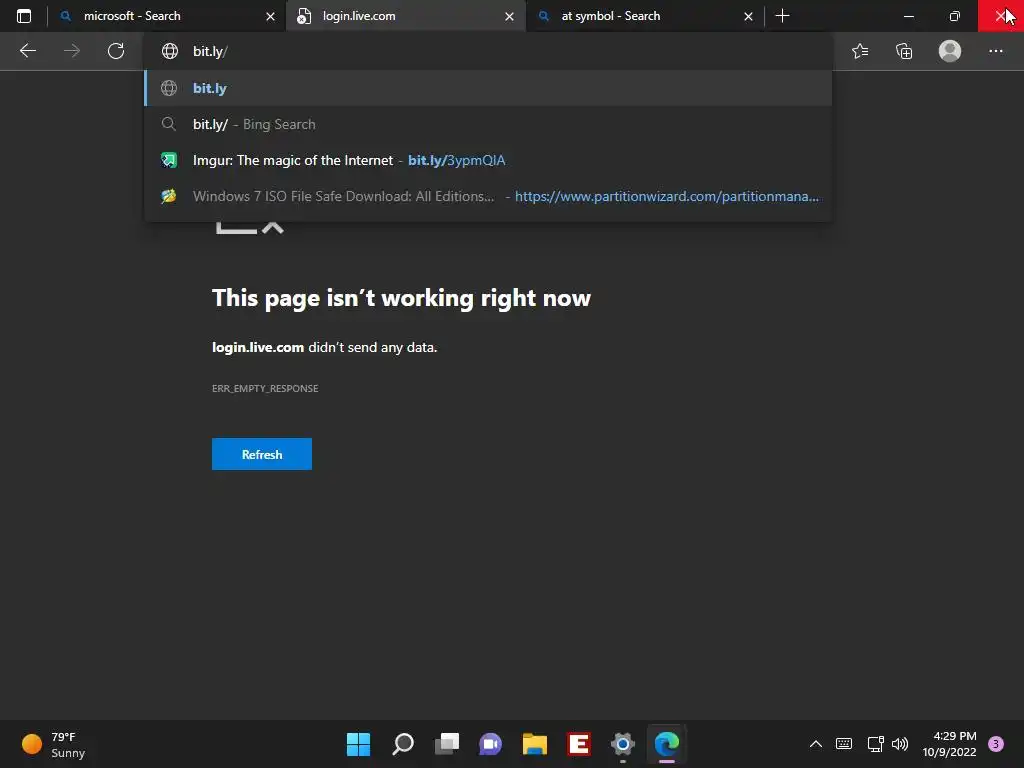1024x768 pixels.
Task: Go back to the previous page
Action: tap(27, 51)
